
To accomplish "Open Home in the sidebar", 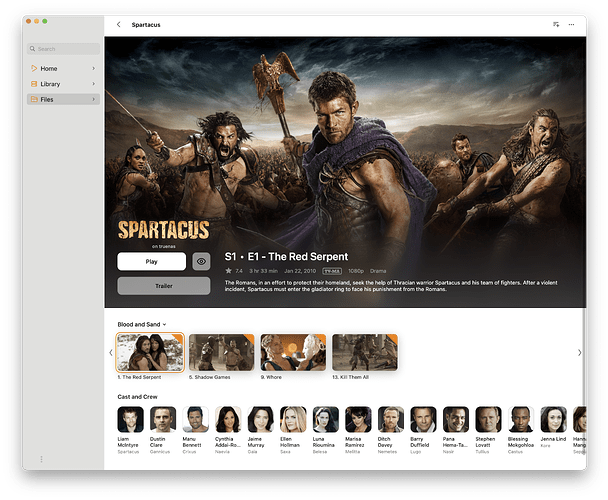I will pyautogui.click(x=63, y=68).
